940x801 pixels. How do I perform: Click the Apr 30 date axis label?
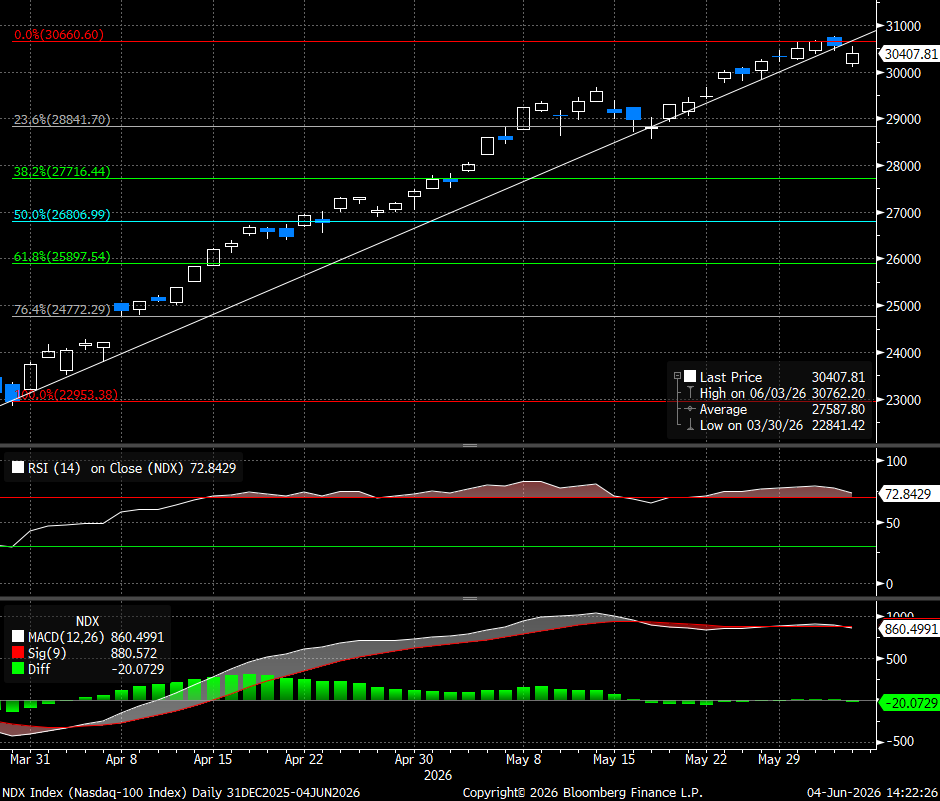[x=414, y=759]
